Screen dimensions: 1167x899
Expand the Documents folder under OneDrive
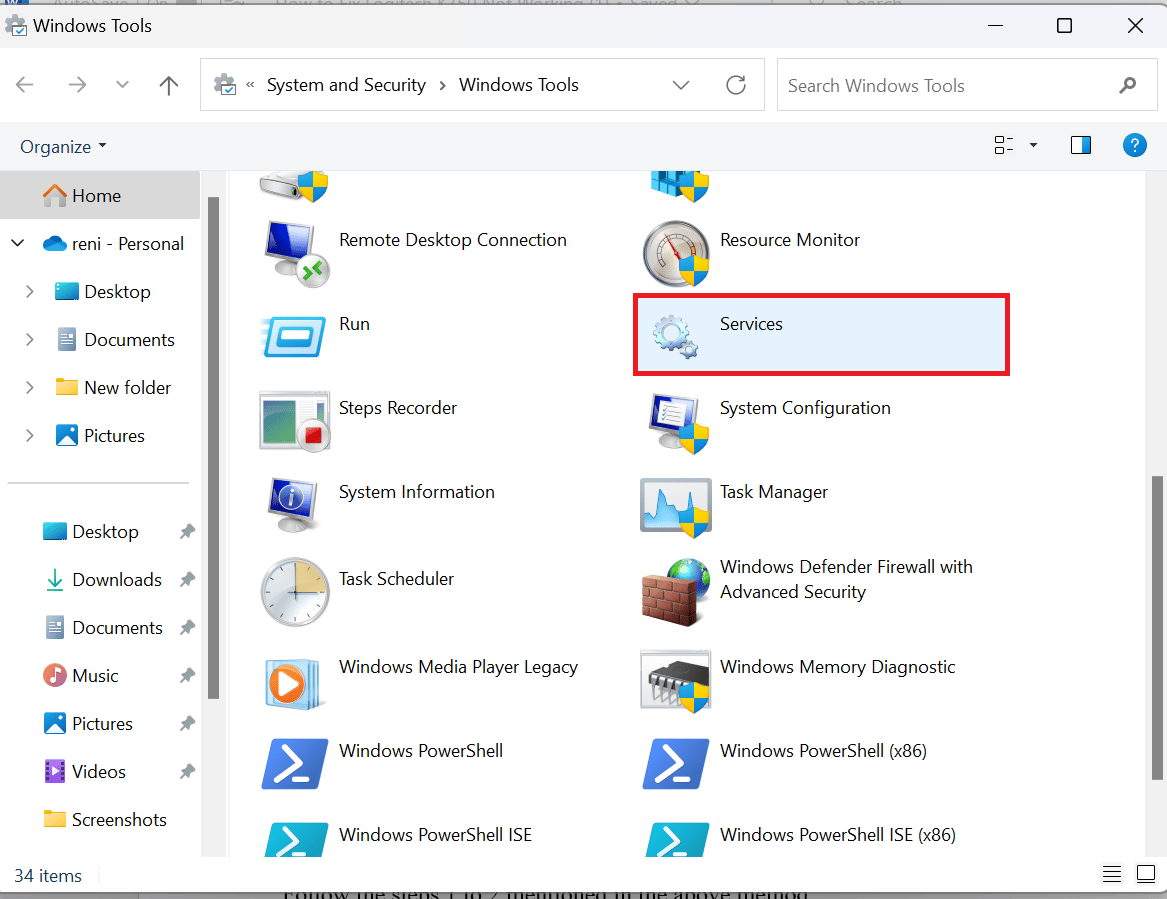[x=30, y=339]
